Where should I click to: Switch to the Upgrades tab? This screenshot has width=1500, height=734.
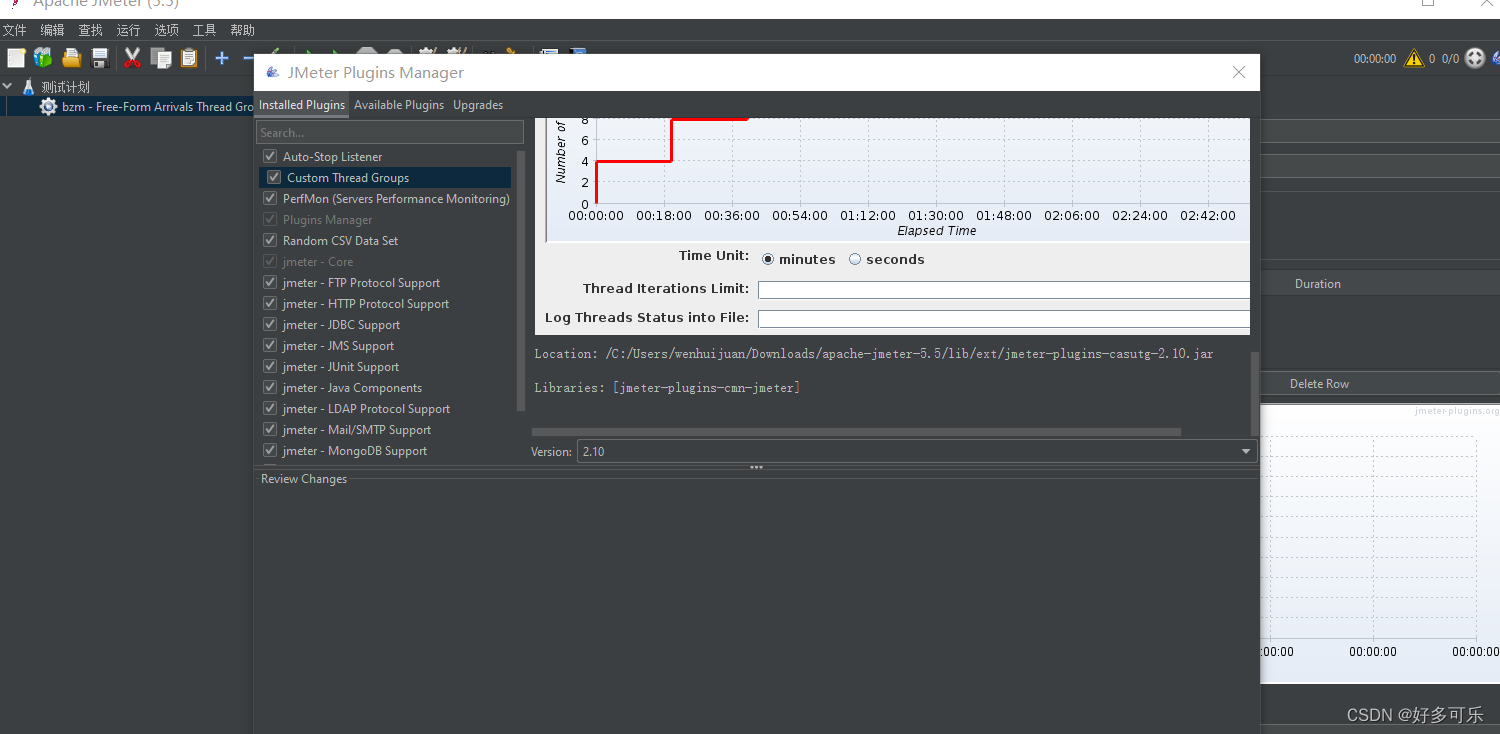[x=478, y=105]
